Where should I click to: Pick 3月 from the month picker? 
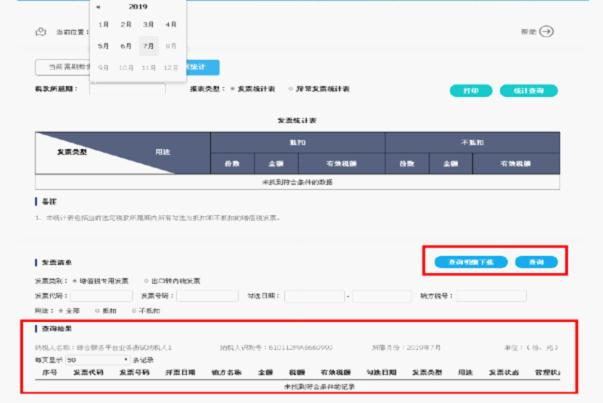tap(148, 24)
